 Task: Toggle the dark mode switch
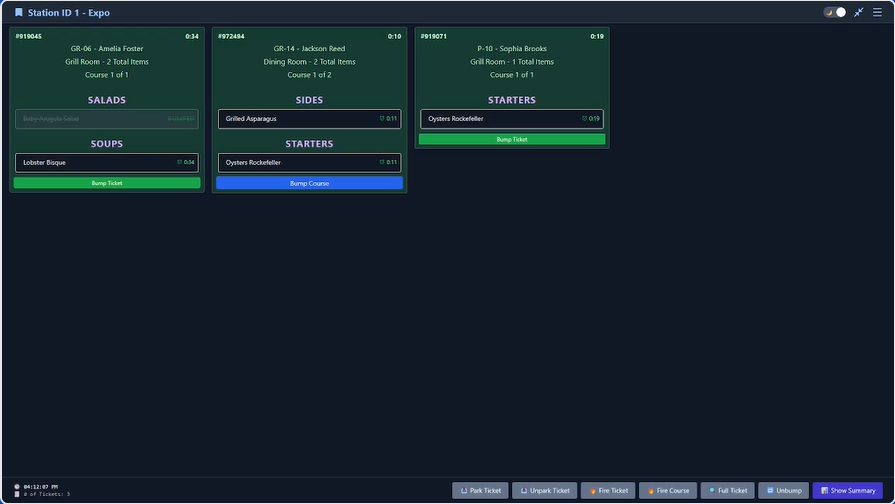(x=834, y=12)
